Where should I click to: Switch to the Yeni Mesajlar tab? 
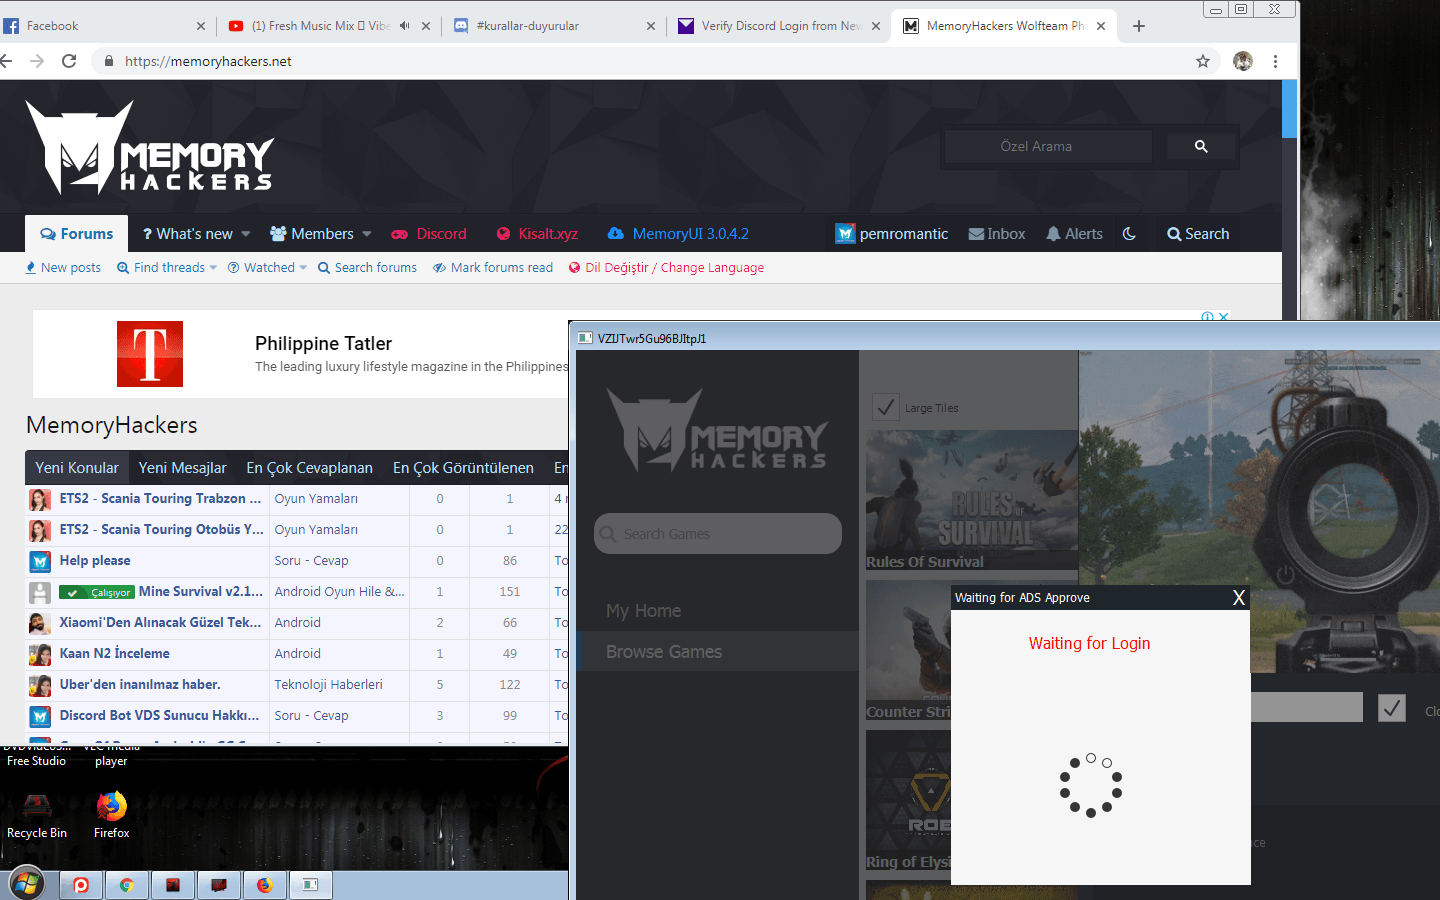182,468
